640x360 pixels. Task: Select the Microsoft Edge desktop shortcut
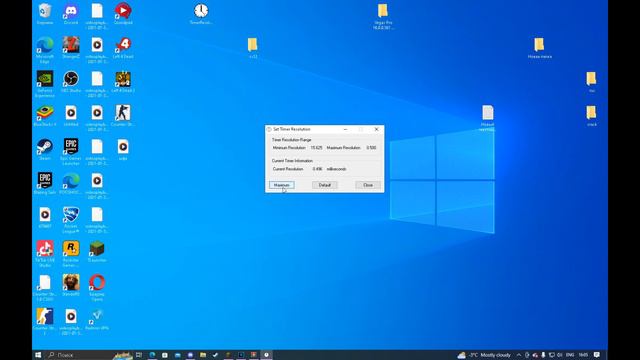pos(45,50)
